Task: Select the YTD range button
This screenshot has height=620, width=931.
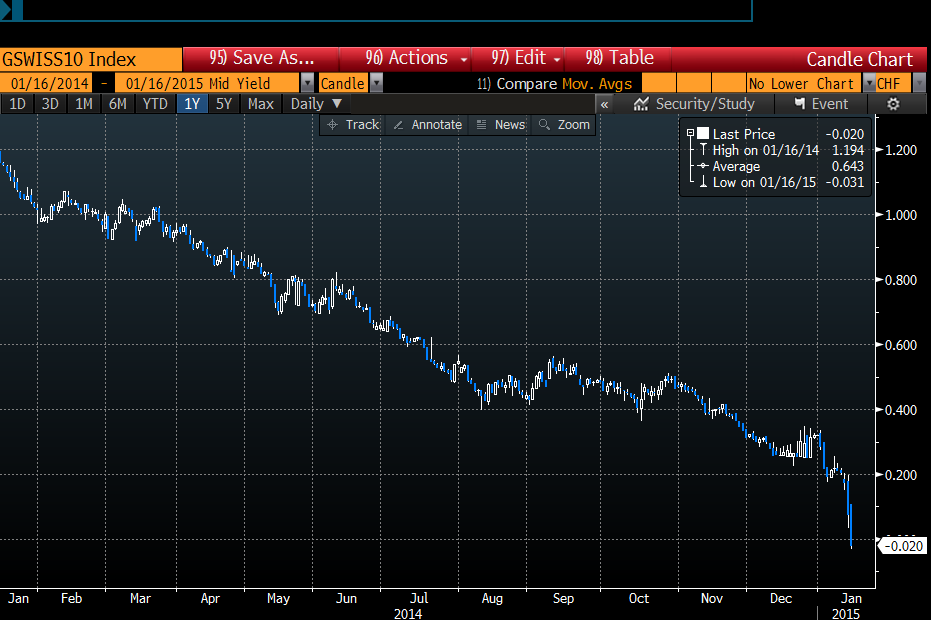Action: pos(155,104)
